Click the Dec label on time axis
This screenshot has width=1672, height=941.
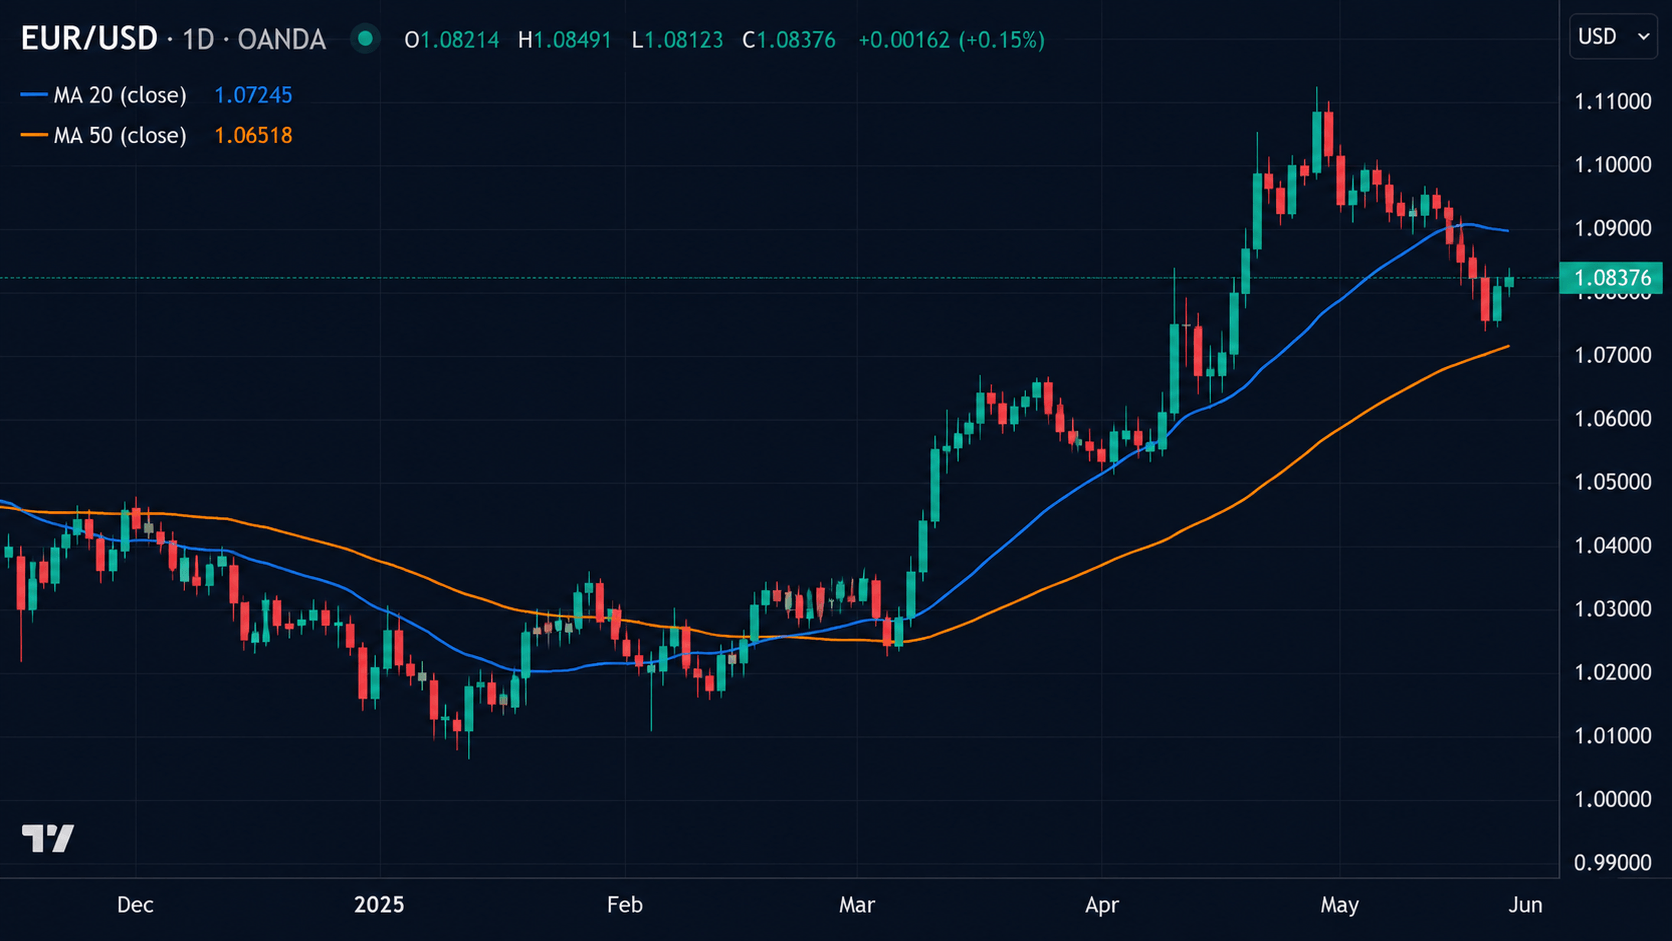click(135, 905)
